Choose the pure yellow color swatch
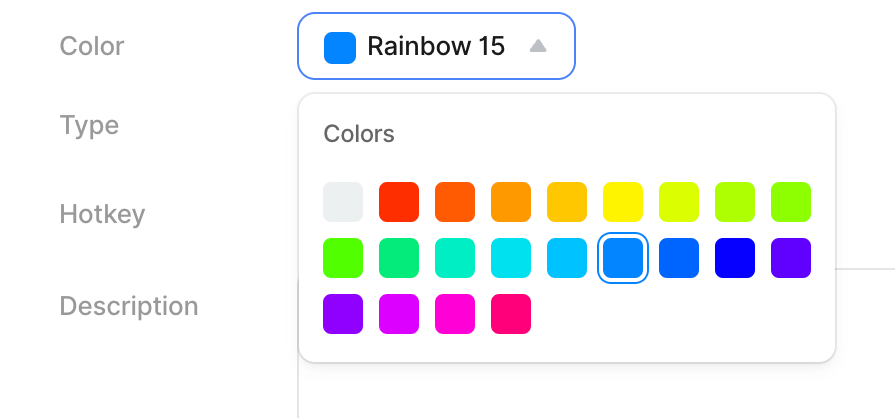Screen dimensions: 895x418 pyautogui.click(x=623, y=202)
